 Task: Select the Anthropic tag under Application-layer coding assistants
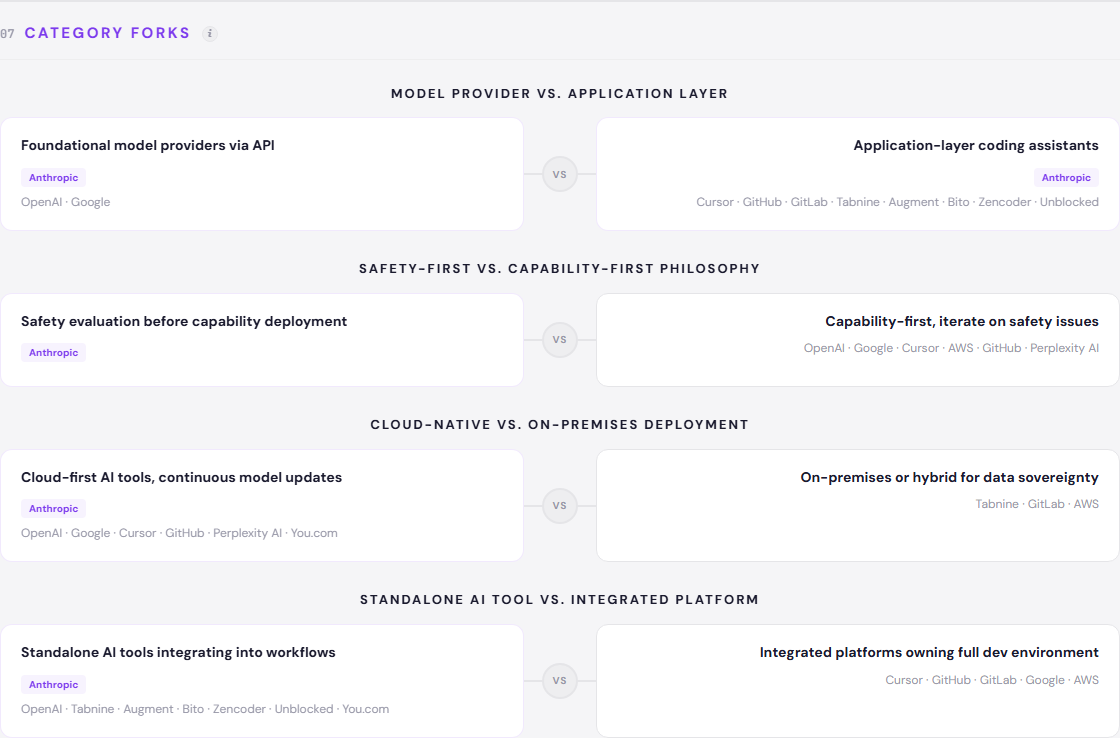click(x=1066, y=178)
